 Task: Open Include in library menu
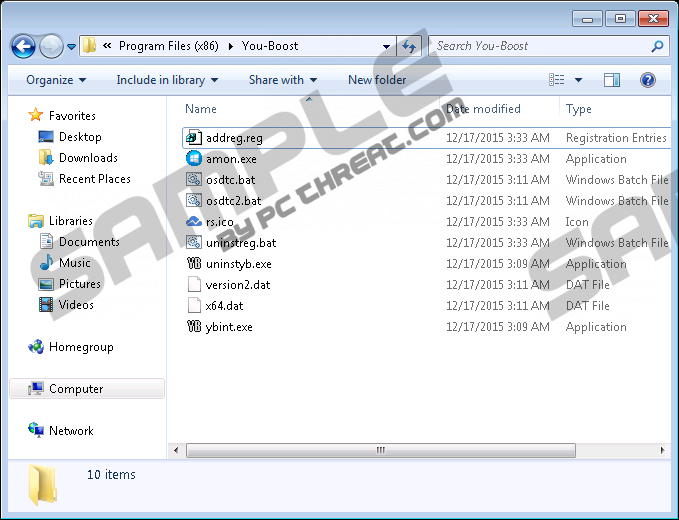(167, 80)
